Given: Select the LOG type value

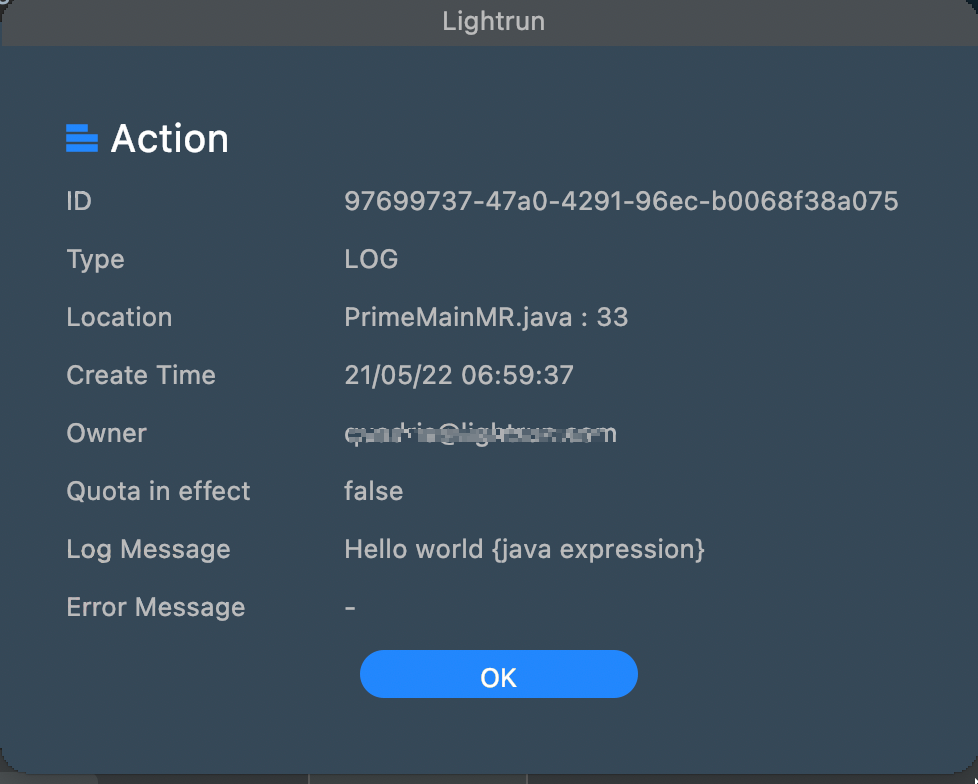Looking at the screenshot, I should pyautogui.click(x=371, y=259).
